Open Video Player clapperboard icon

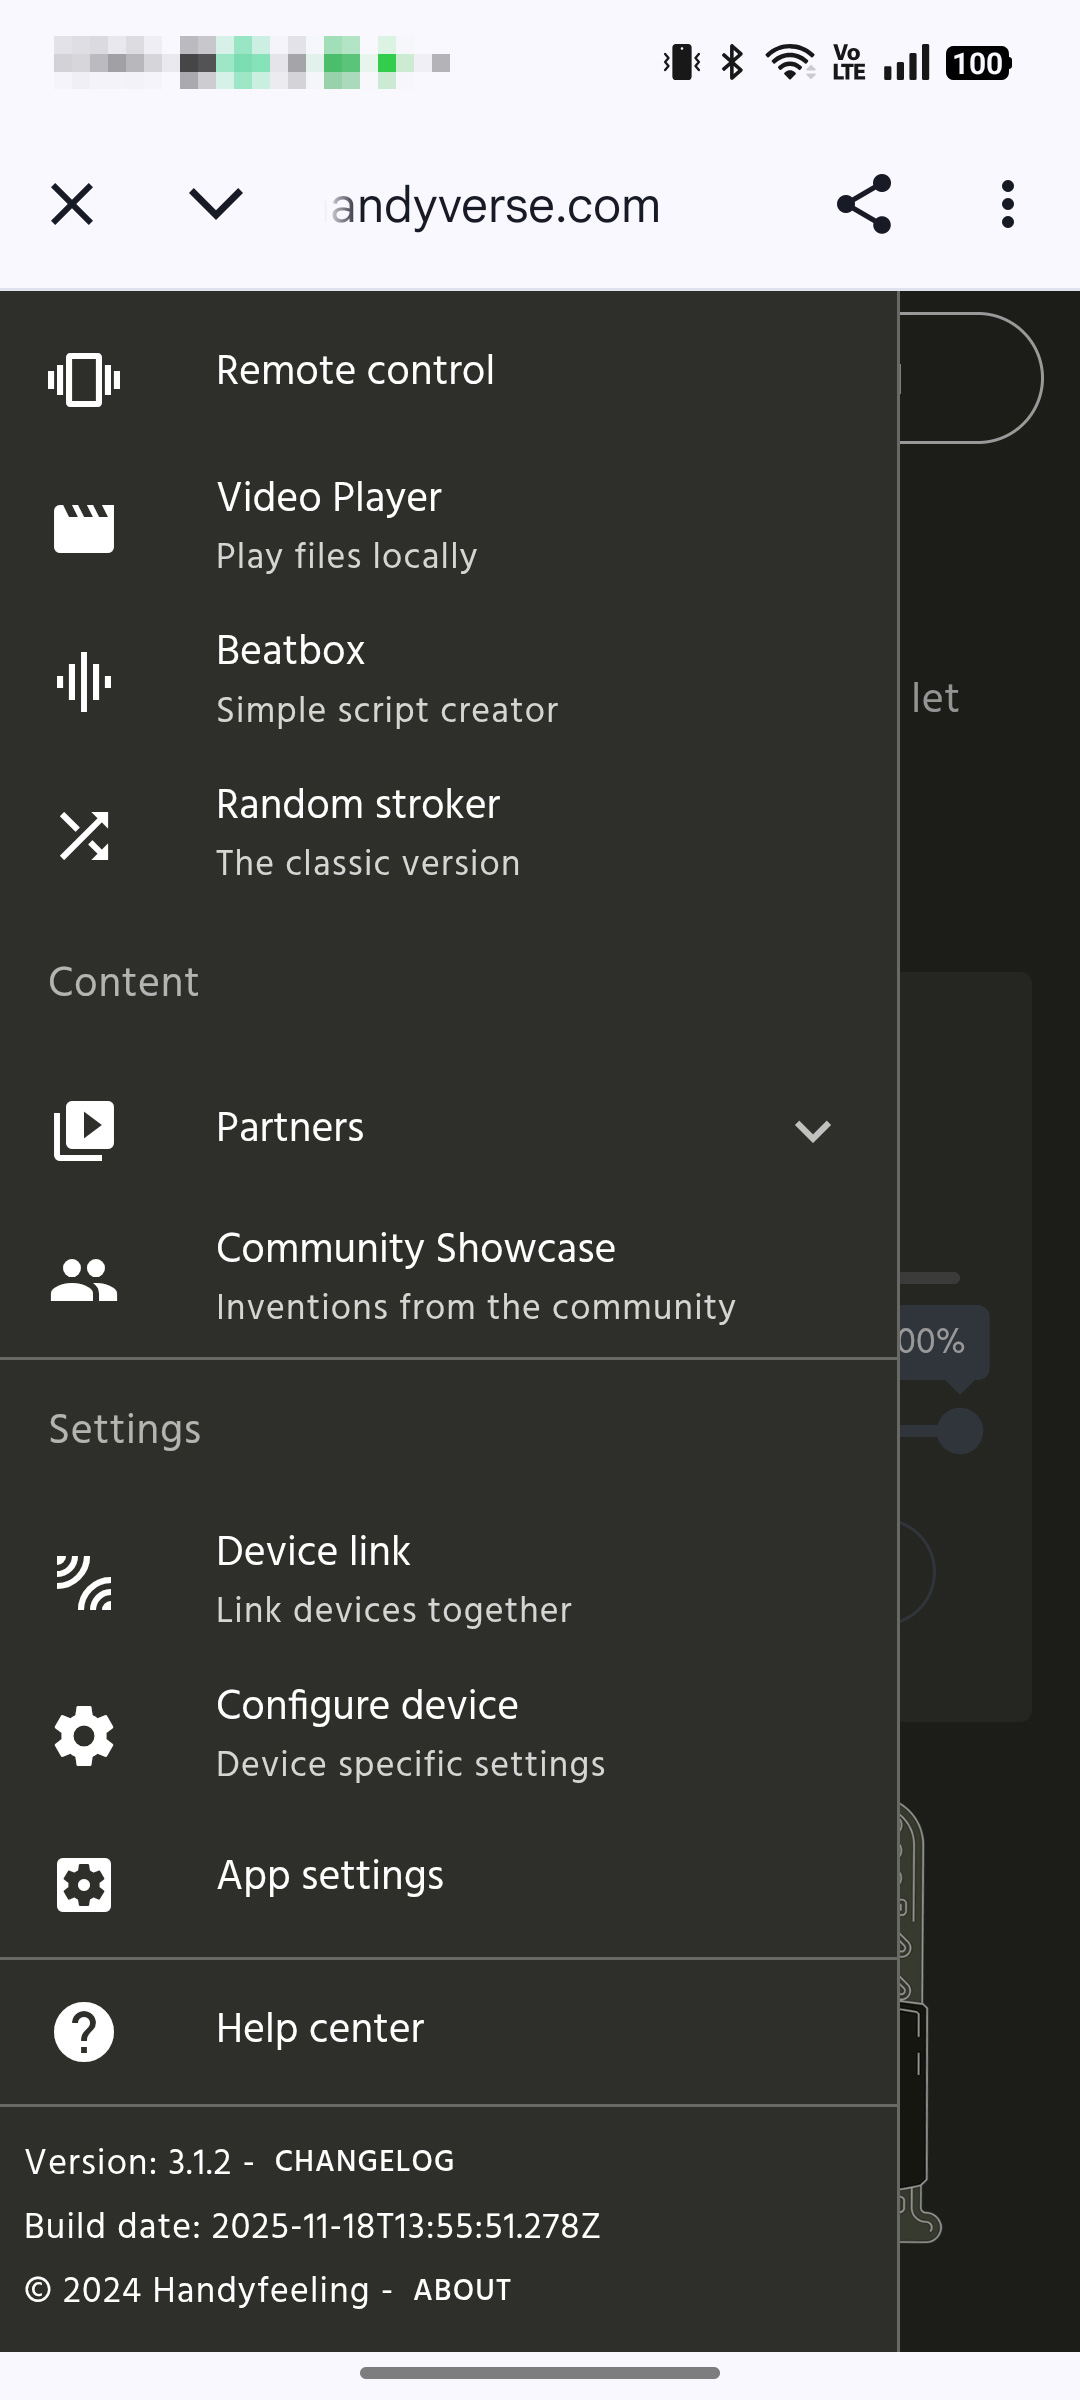(84, 528)
